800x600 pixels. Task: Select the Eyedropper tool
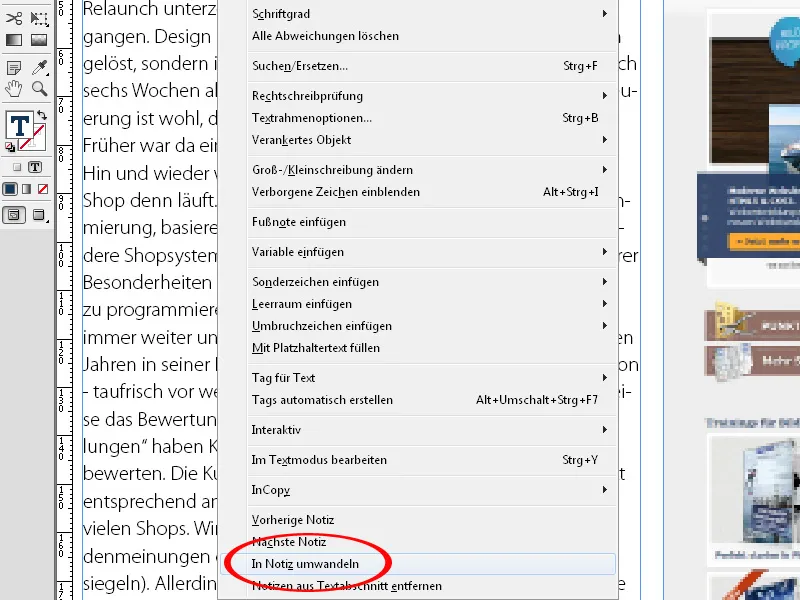[40, 65]
